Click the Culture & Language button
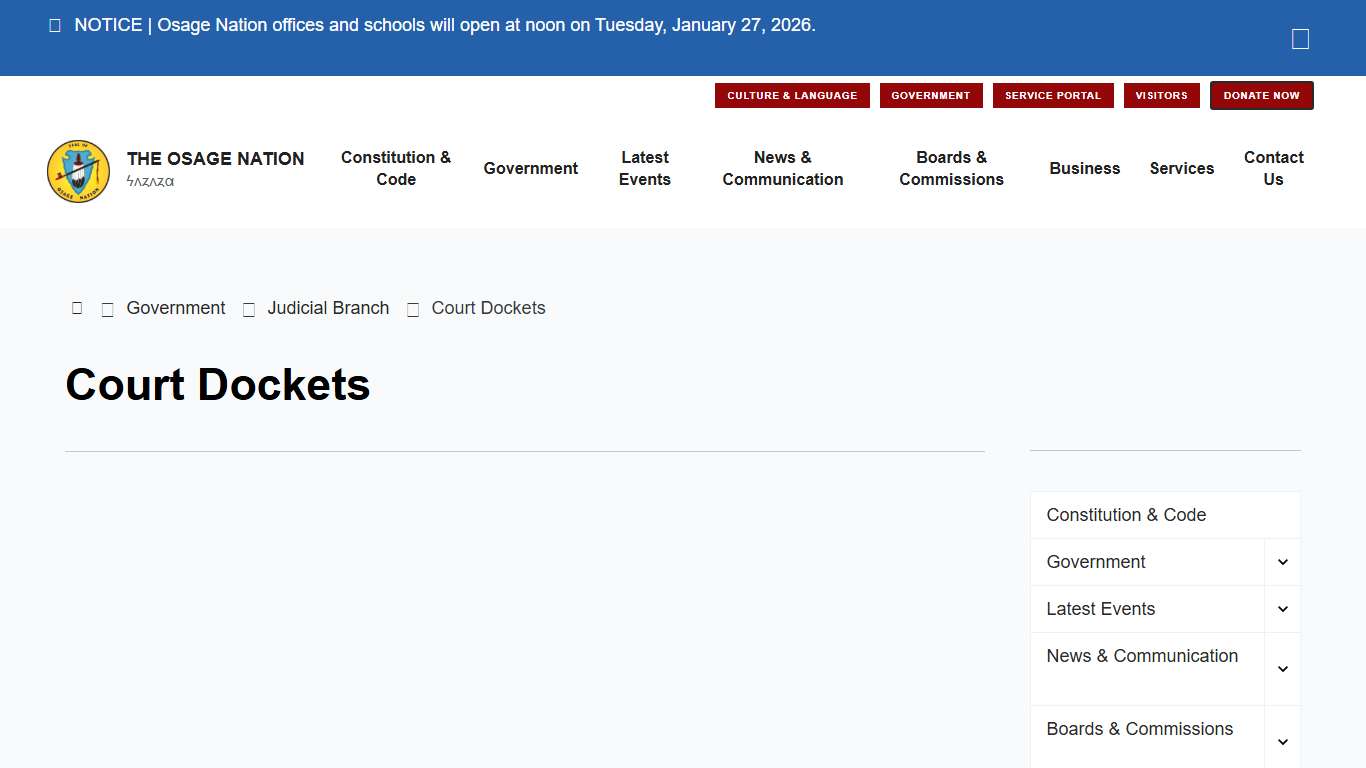 [792, 96]
